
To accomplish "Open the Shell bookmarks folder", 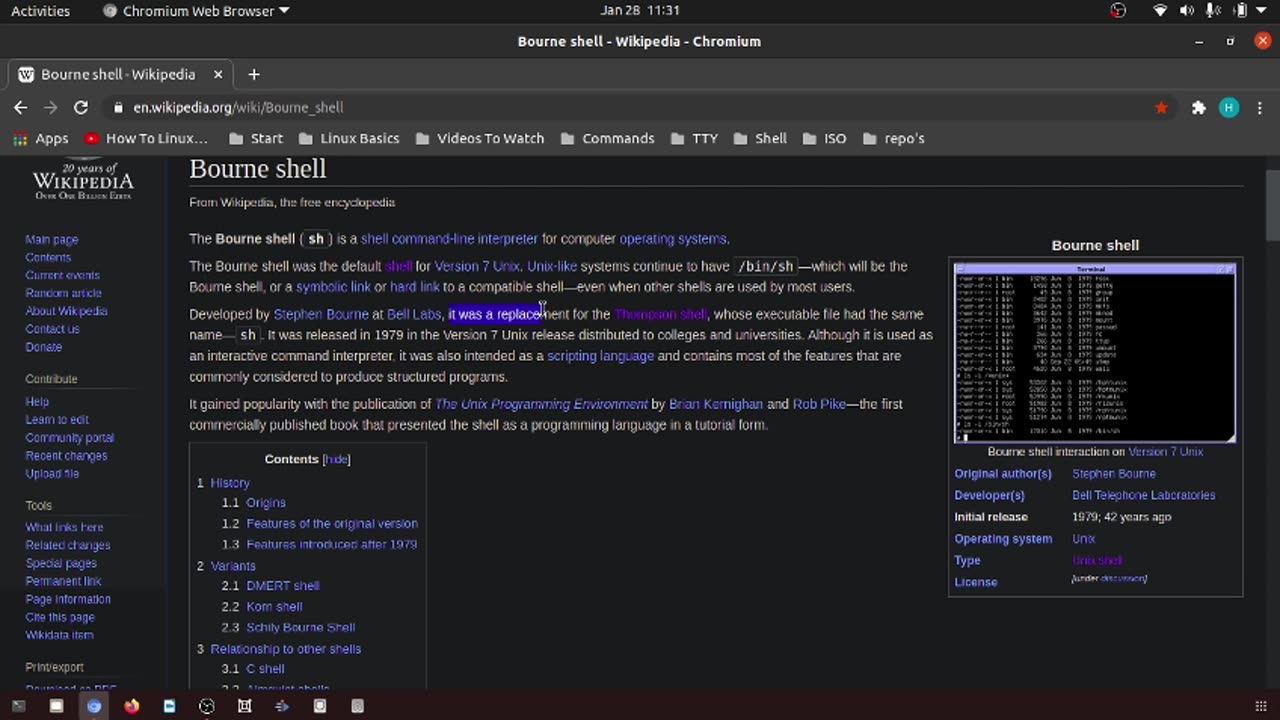I will (760, 138).
